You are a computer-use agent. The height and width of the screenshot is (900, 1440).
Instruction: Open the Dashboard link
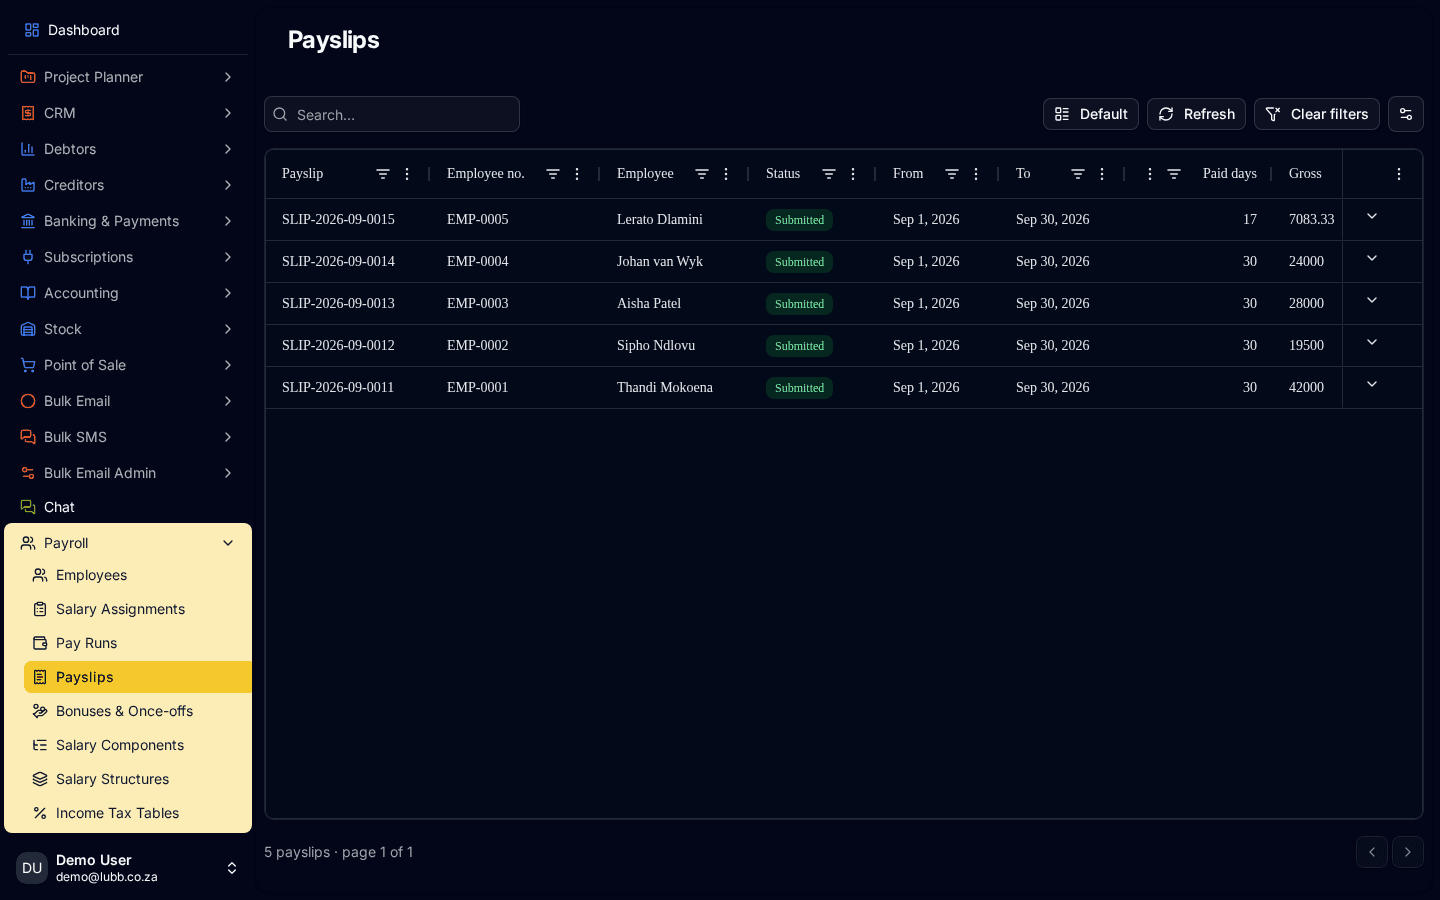(128, 30)
